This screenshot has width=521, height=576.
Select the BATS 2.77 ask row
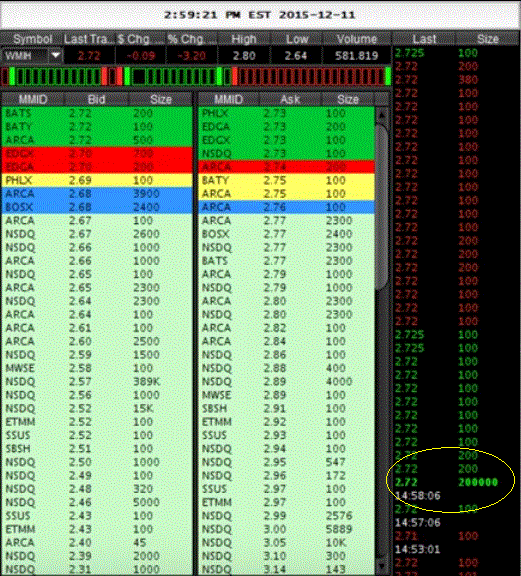(287, 261)
